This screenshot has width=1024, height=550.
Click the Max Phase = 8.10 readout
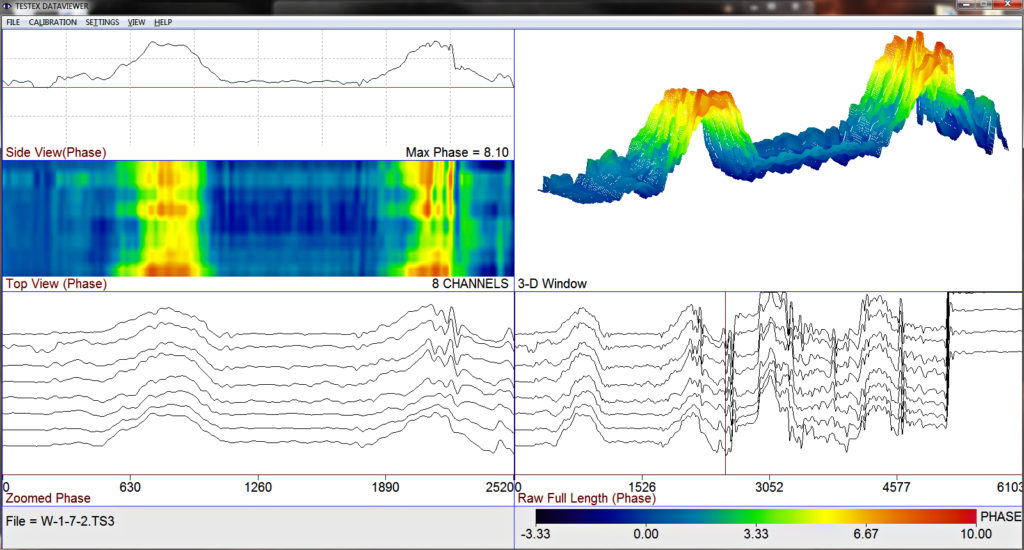(x=457, y=152)
